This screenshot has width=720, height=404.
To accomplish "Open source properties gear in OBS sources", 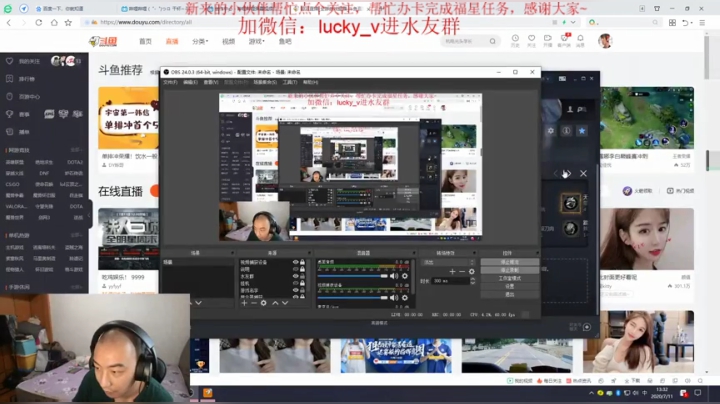I will click(x=264, y=303).
